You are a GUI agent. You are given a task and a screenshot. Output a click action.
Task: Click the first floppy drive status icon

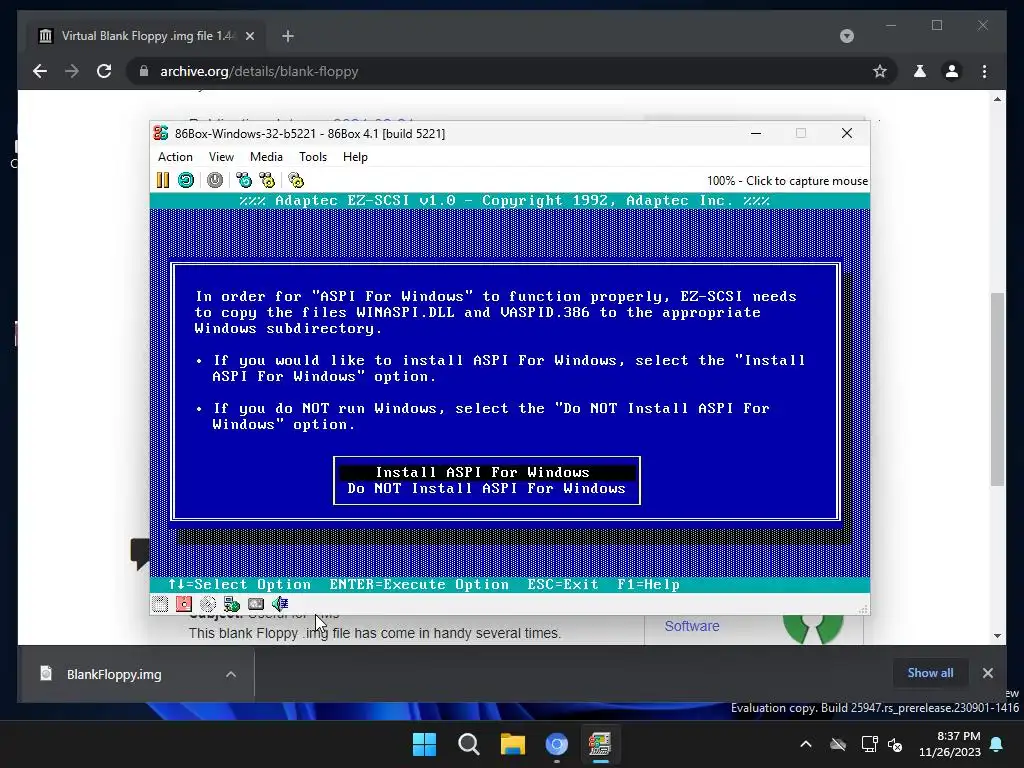click(x=160, y=604)
